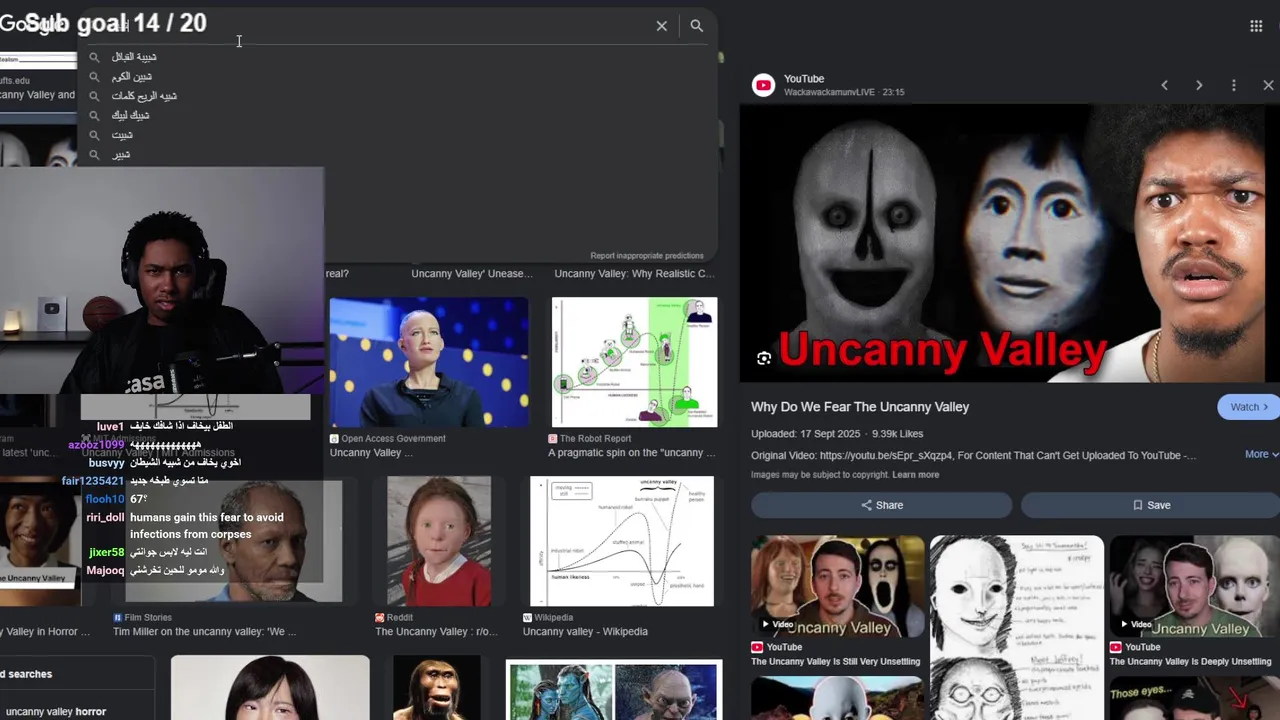1280x720 pixels.
Task: Click The Robot Report source label
Action: click(595, 439)
